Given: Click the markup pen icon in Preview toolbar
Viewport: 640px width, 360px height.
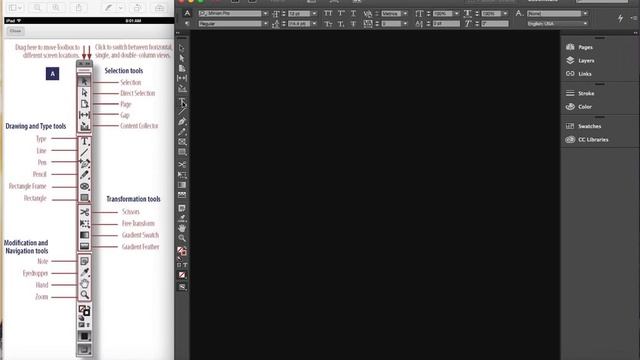Looking at the screenshot, I should pos(108,8).
